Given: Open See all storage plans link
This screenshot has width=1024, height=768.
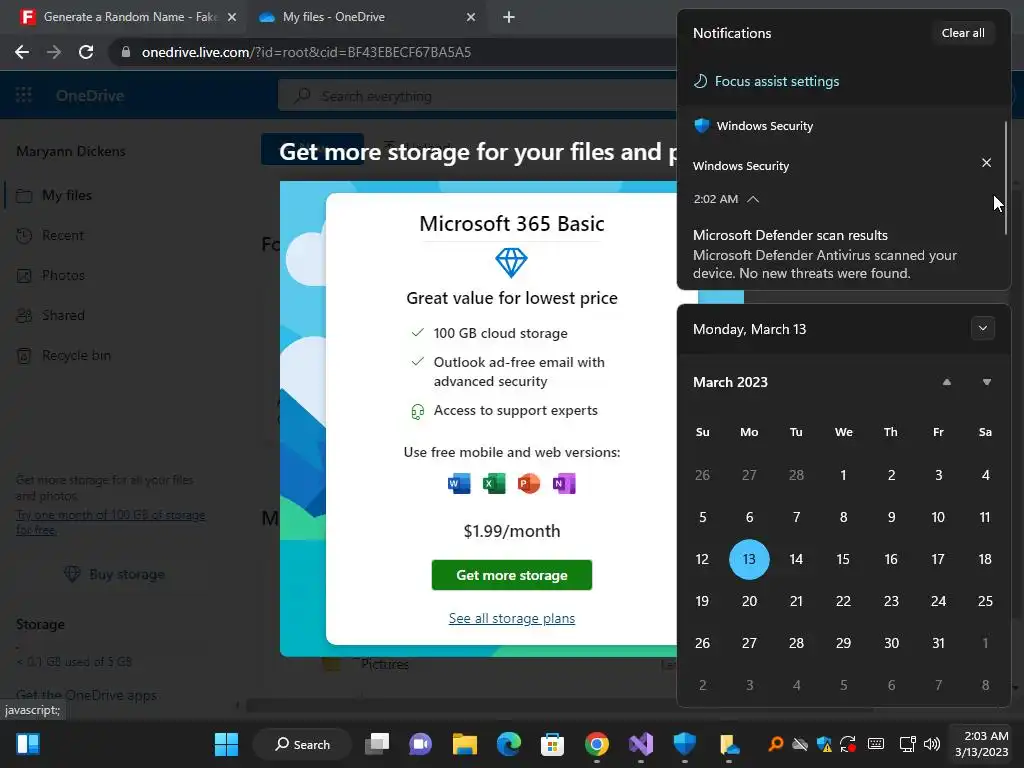Looking at the screenshot, I should tap(511, 618).
